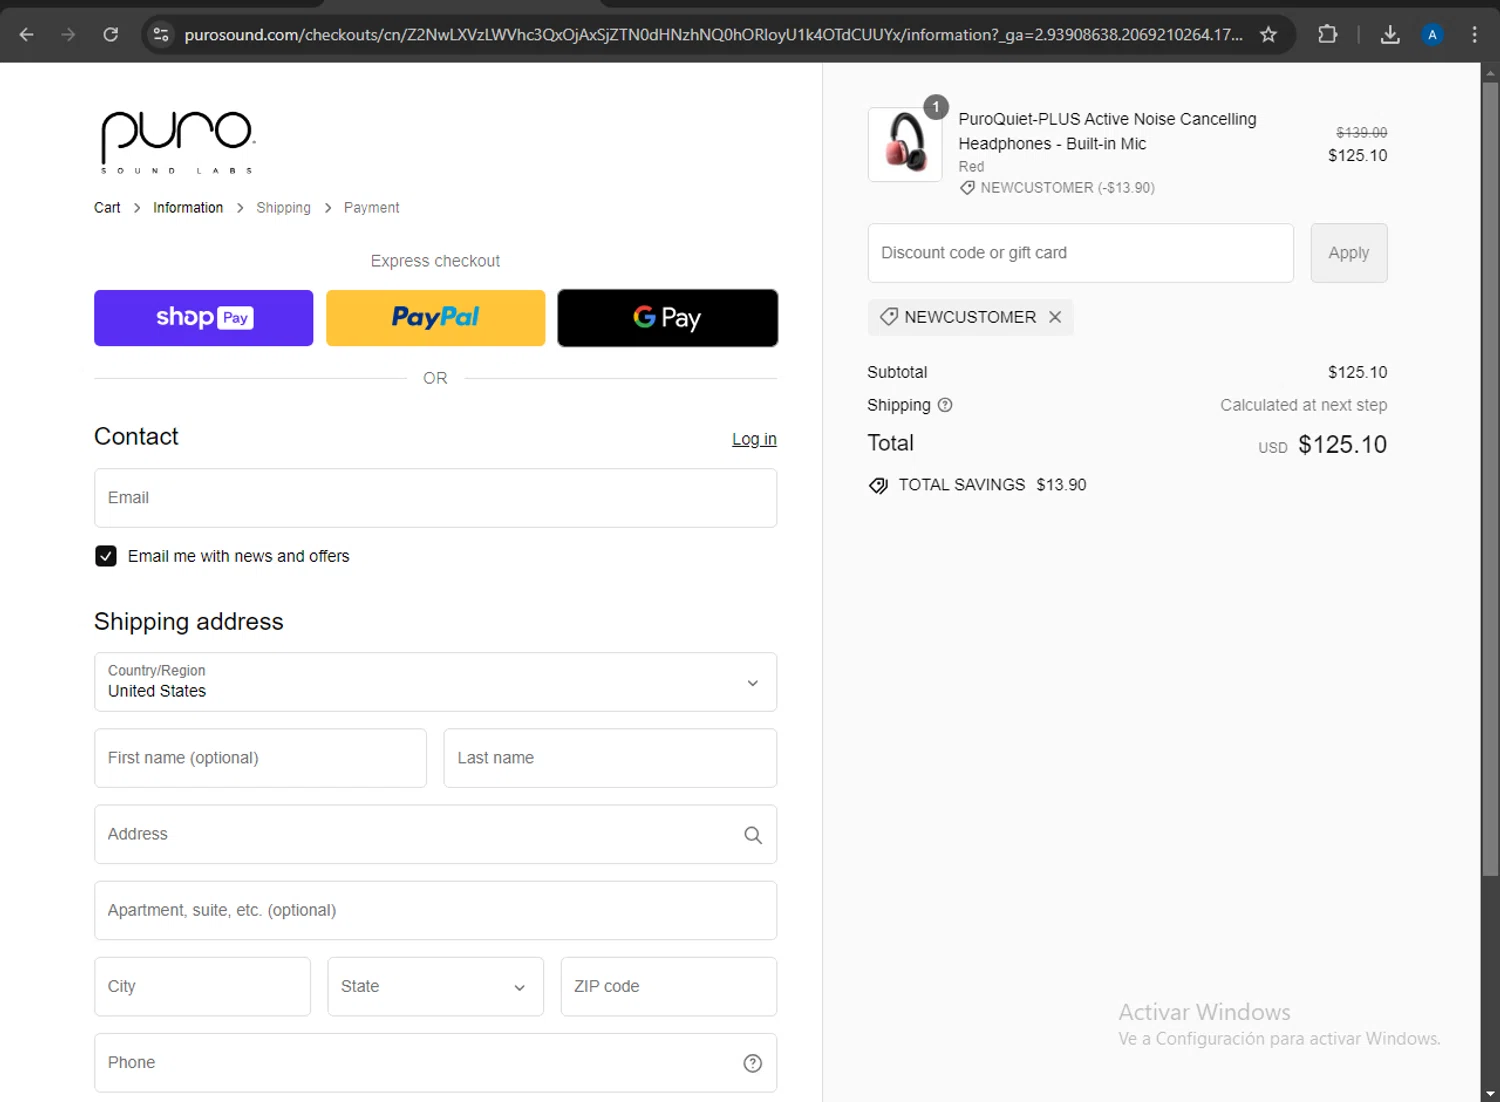Click the Puro Sound Labs logo
Image resolution: width=1500 pixels, height=1102 pixels.
click(177, 142)
